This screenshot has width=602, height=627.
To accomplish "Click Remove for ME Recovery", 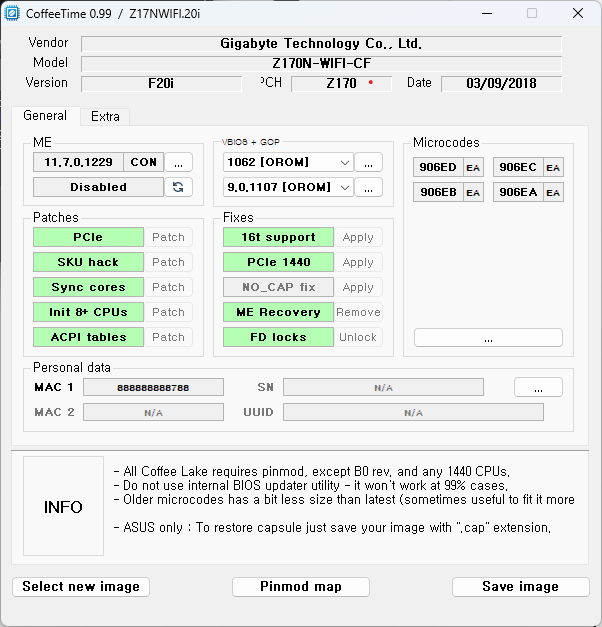I will (358, 312).
